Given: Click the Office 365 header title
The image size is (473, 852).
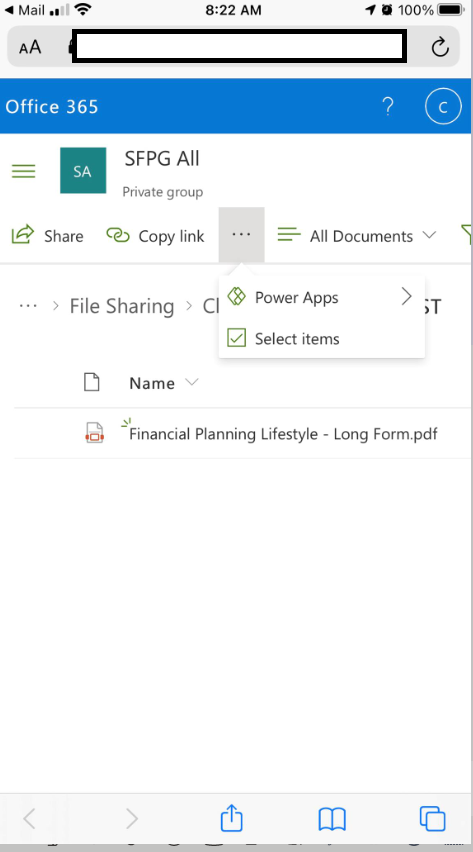Looking at the screenshot, I should pos(52,106).
